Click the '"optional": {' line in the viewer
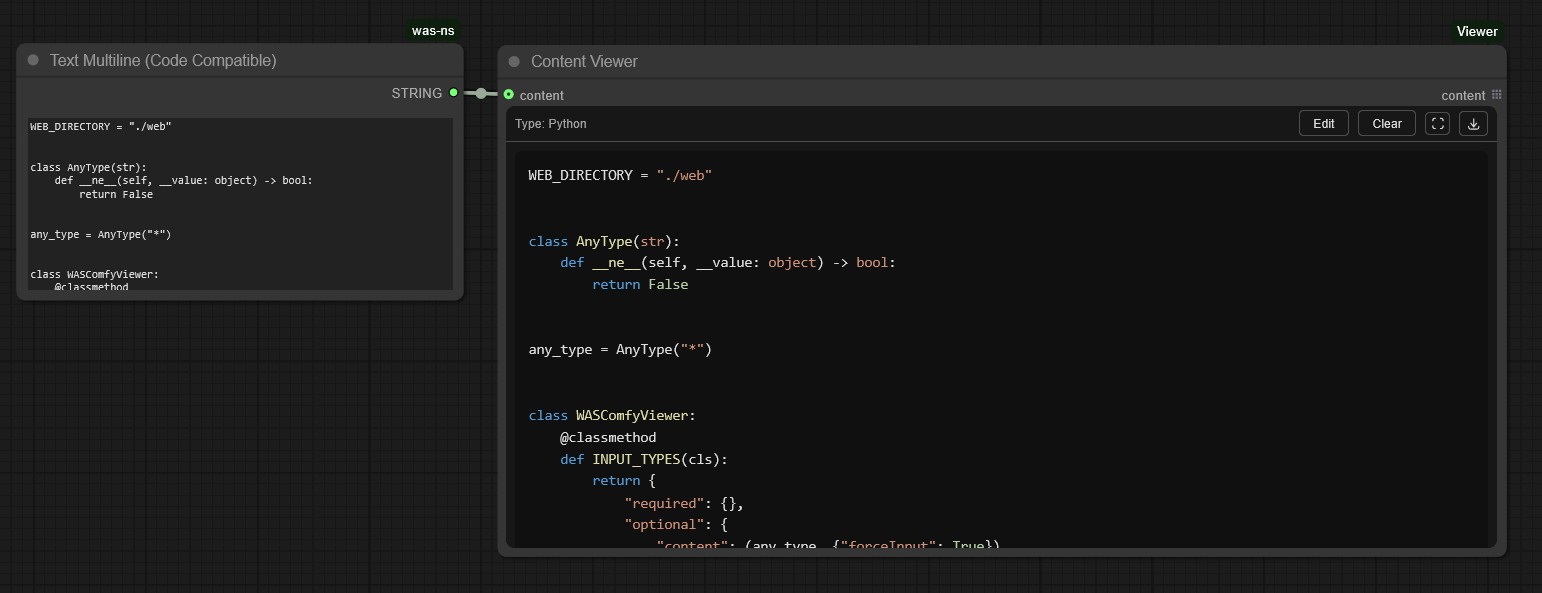 (x=676, y=524)
